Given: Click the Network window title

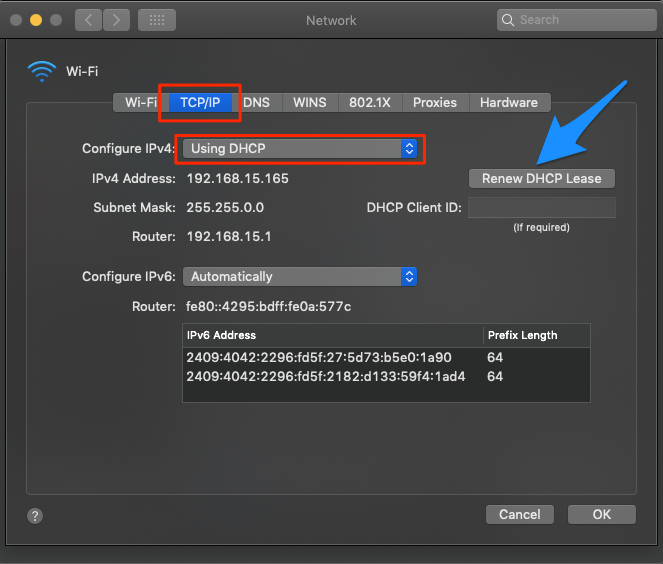Looking at the screenshot, I should coord(332,20).
